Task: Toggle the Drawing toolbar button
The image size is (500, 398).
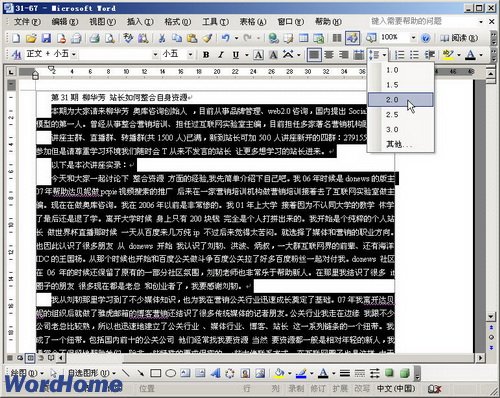Action: coord(352,38)
